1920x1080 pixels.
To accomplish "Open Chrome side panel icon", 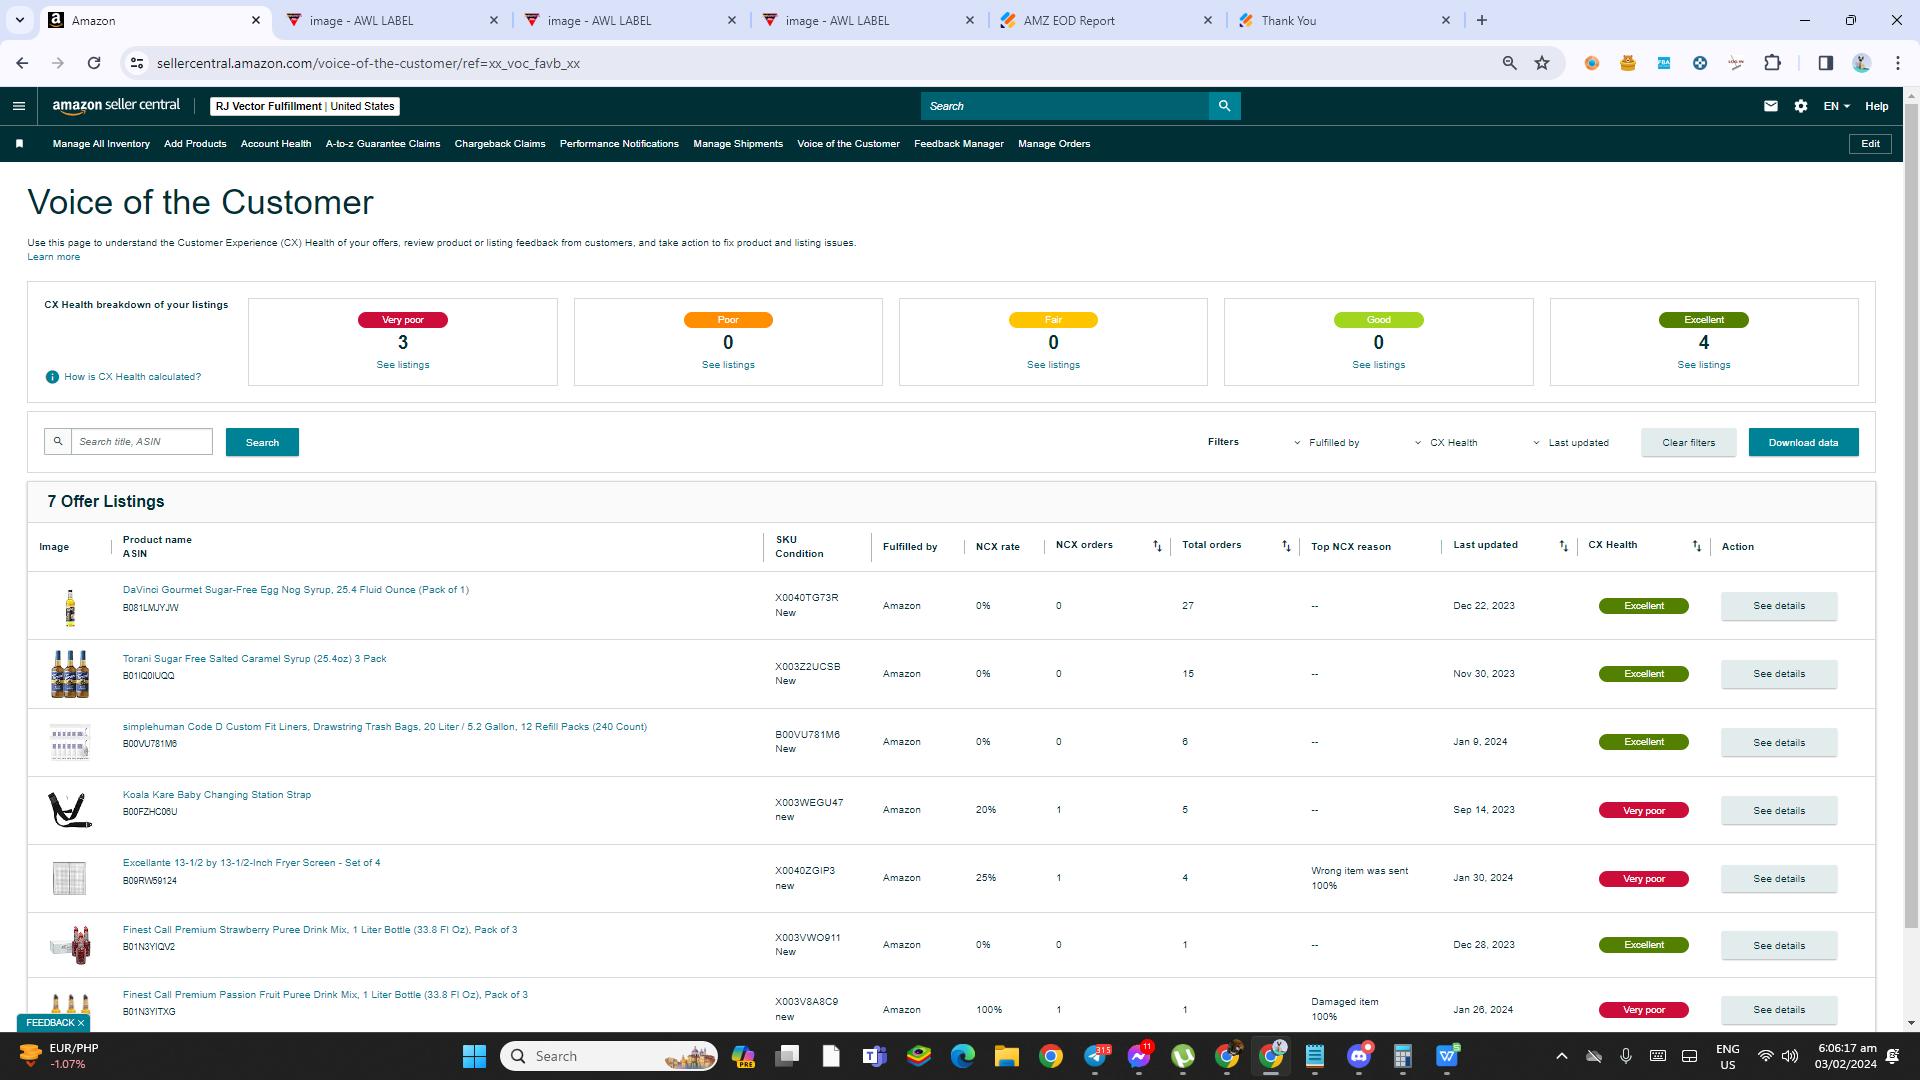I will click(1825, 63).
